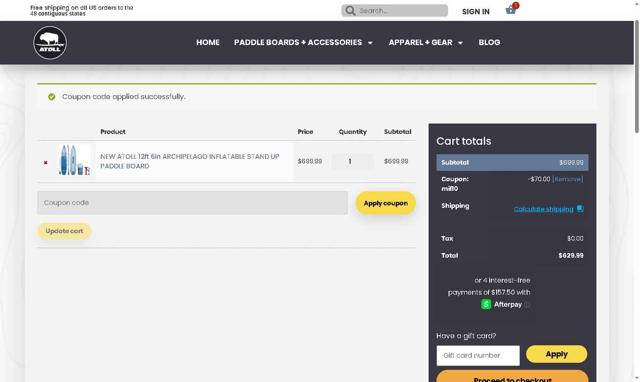Image resolution: width=640 pixels, height=382 pixels.
Task: Focus the site search field
Action: [394, 11]
